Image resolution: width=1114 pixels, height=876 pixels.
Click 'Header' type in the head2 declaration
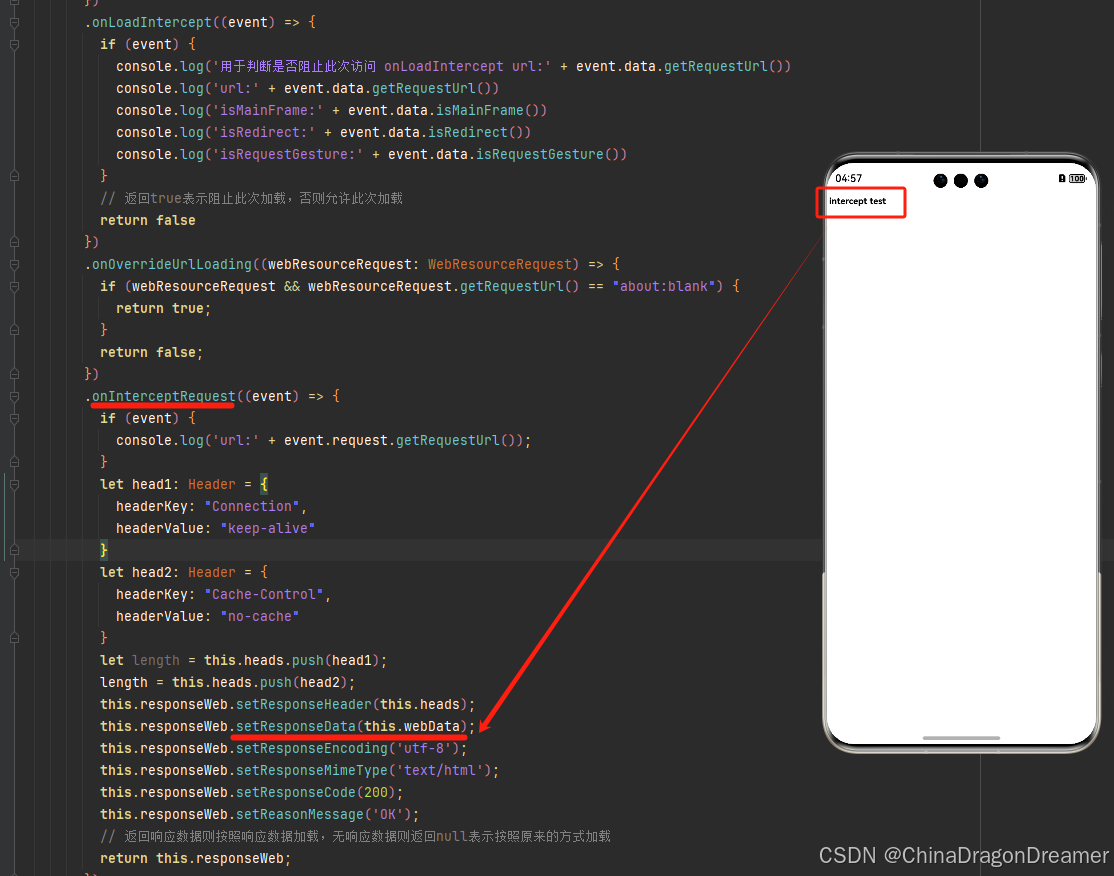click(x=212, y=573)
